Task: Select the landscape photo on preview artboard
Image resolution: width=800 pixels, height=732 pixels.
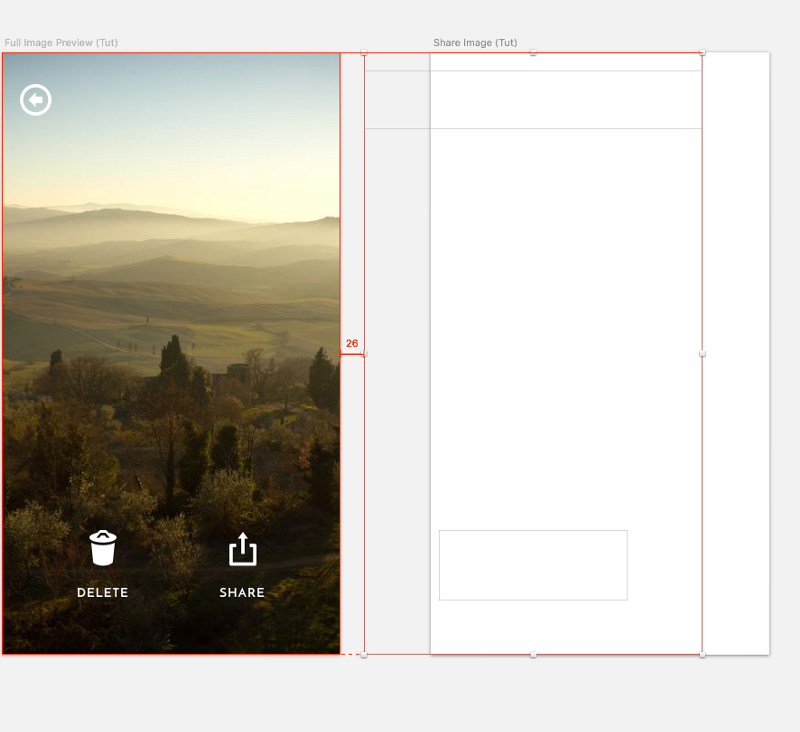Action: [170, 300]
